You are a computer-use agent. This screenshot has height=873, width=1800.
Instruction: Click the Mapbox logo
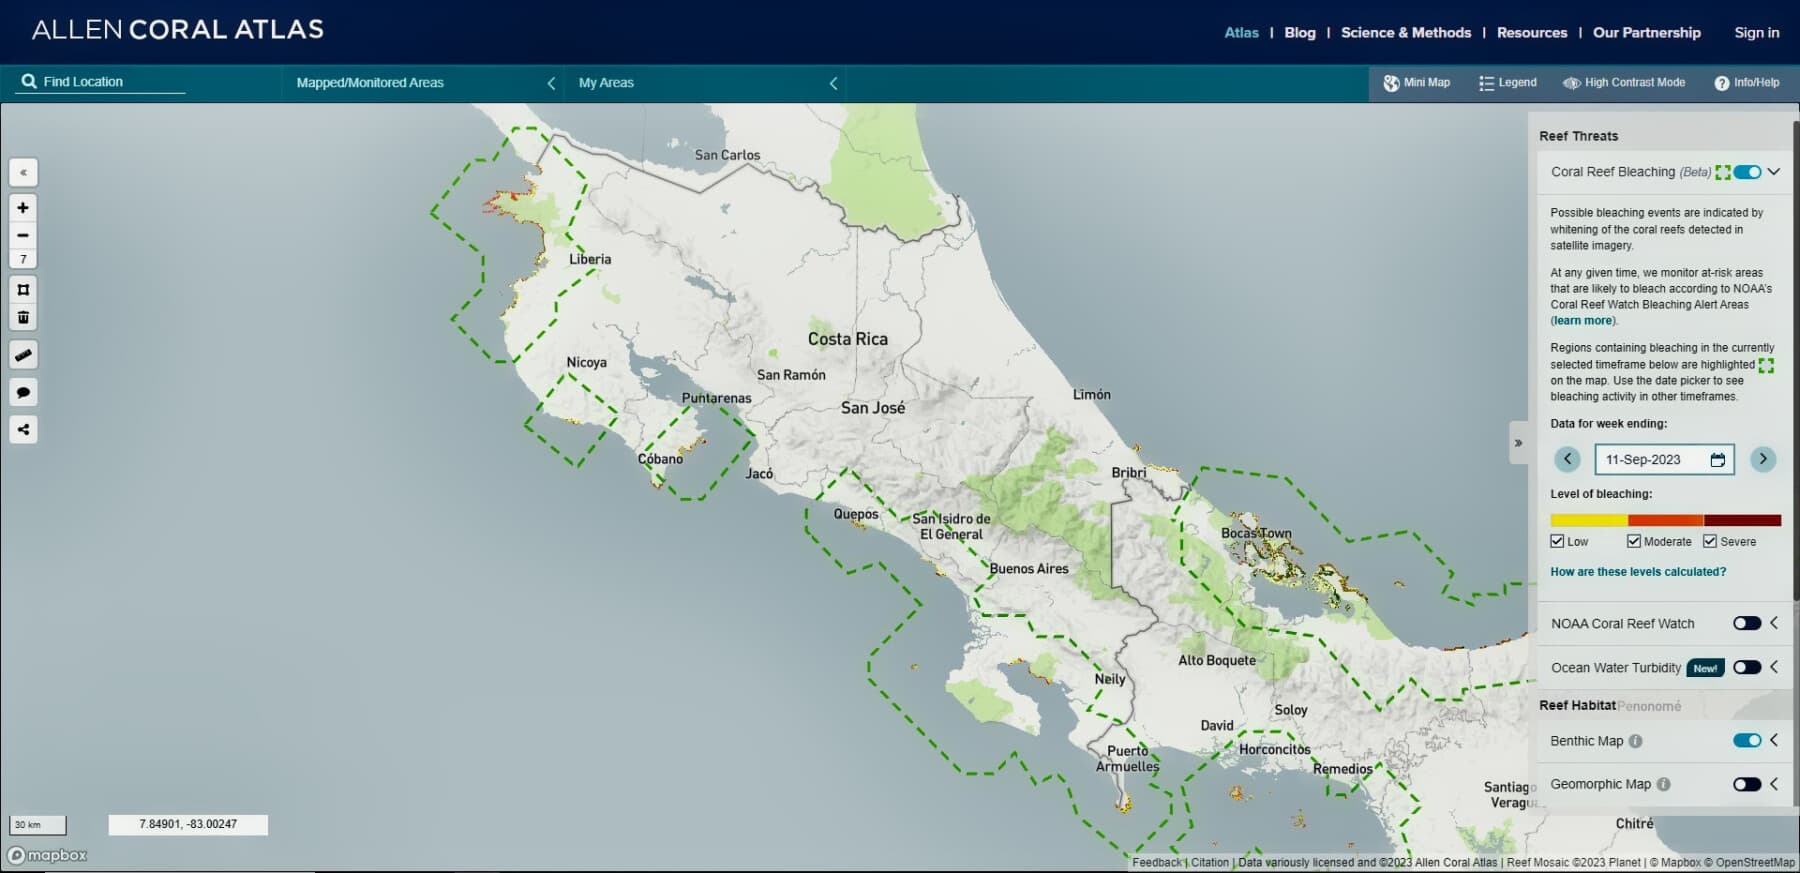[47, 855]
